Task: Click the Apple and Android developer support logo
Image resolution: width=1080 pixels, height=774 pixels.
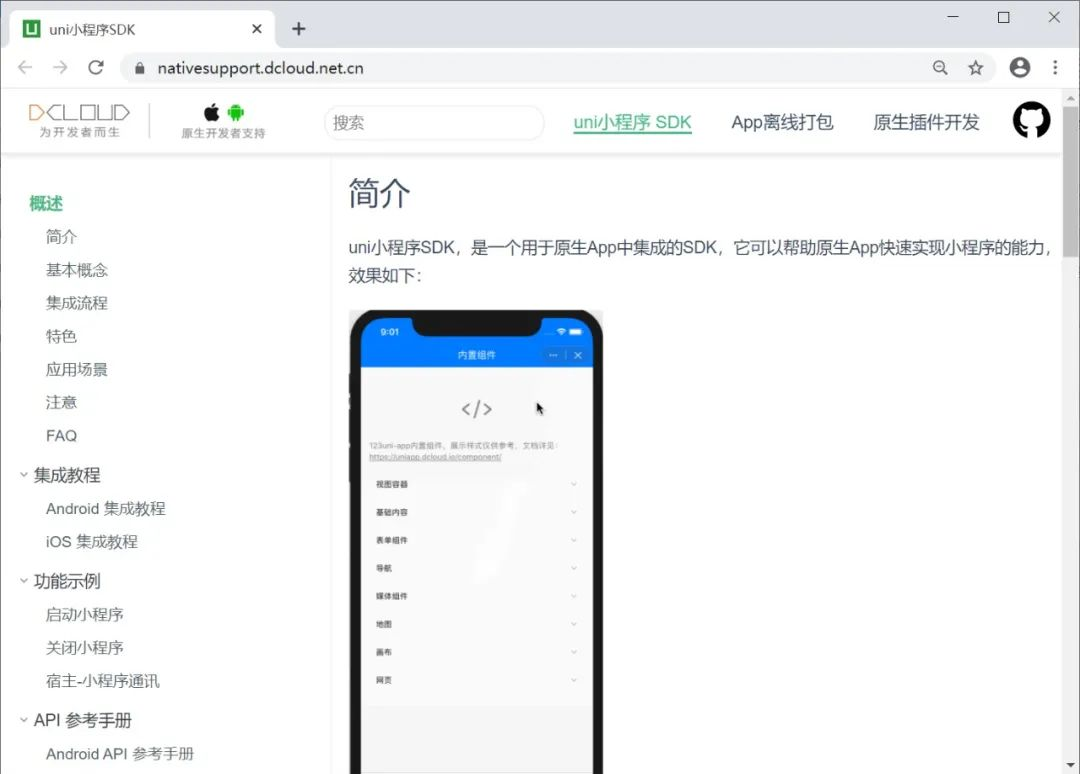Action: (x=223, y=121)
